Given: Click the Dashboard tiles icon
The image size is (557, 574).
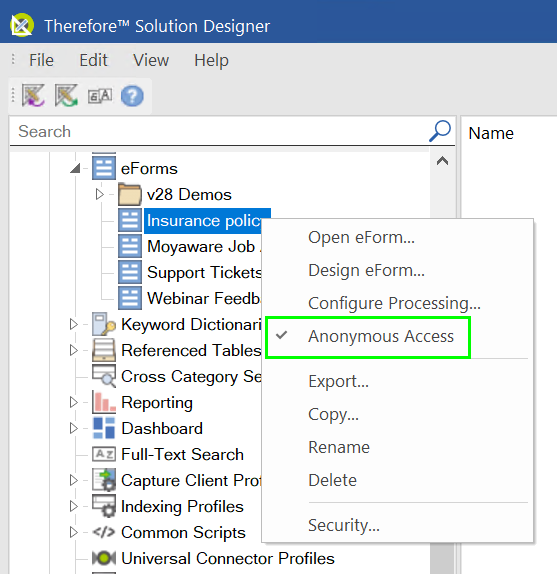Looking at the screenshot, I should (x=104, y=428).
